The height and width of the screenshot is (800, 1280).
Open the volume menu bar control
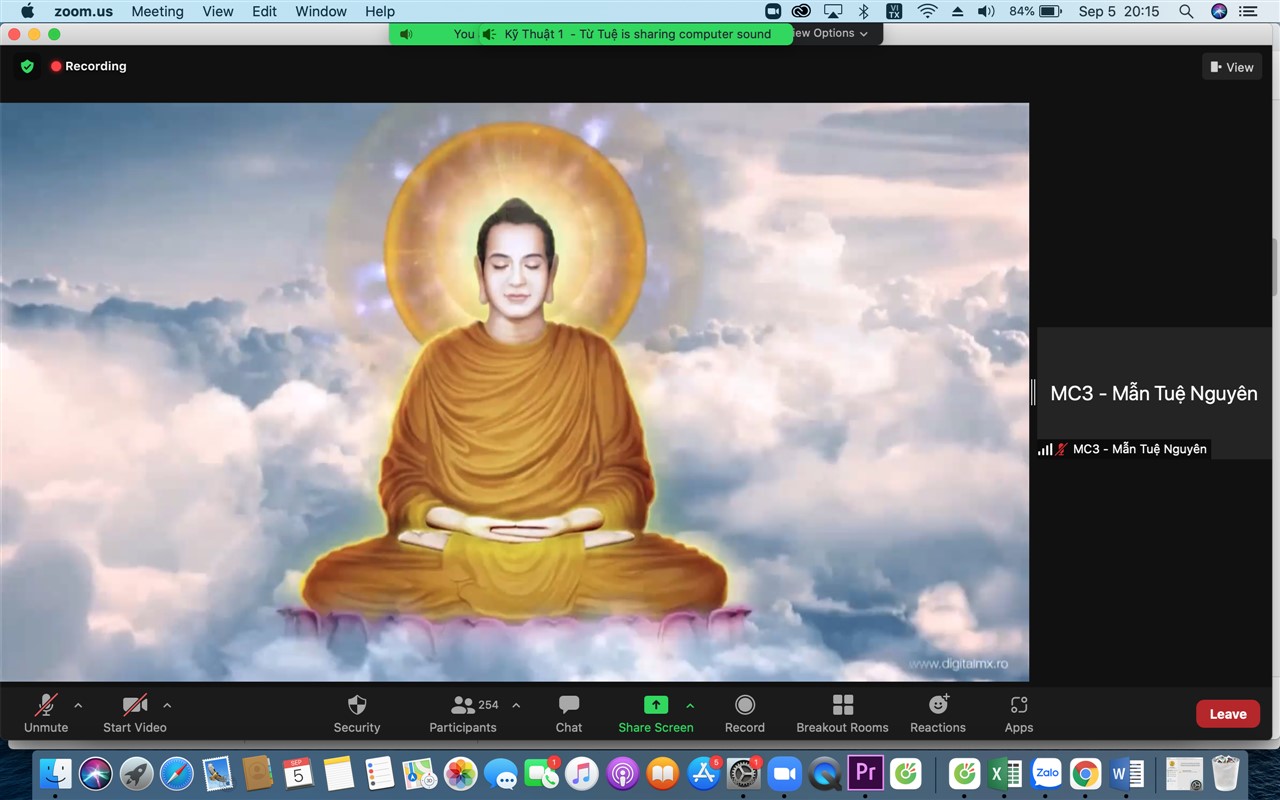tap(986, 11)
